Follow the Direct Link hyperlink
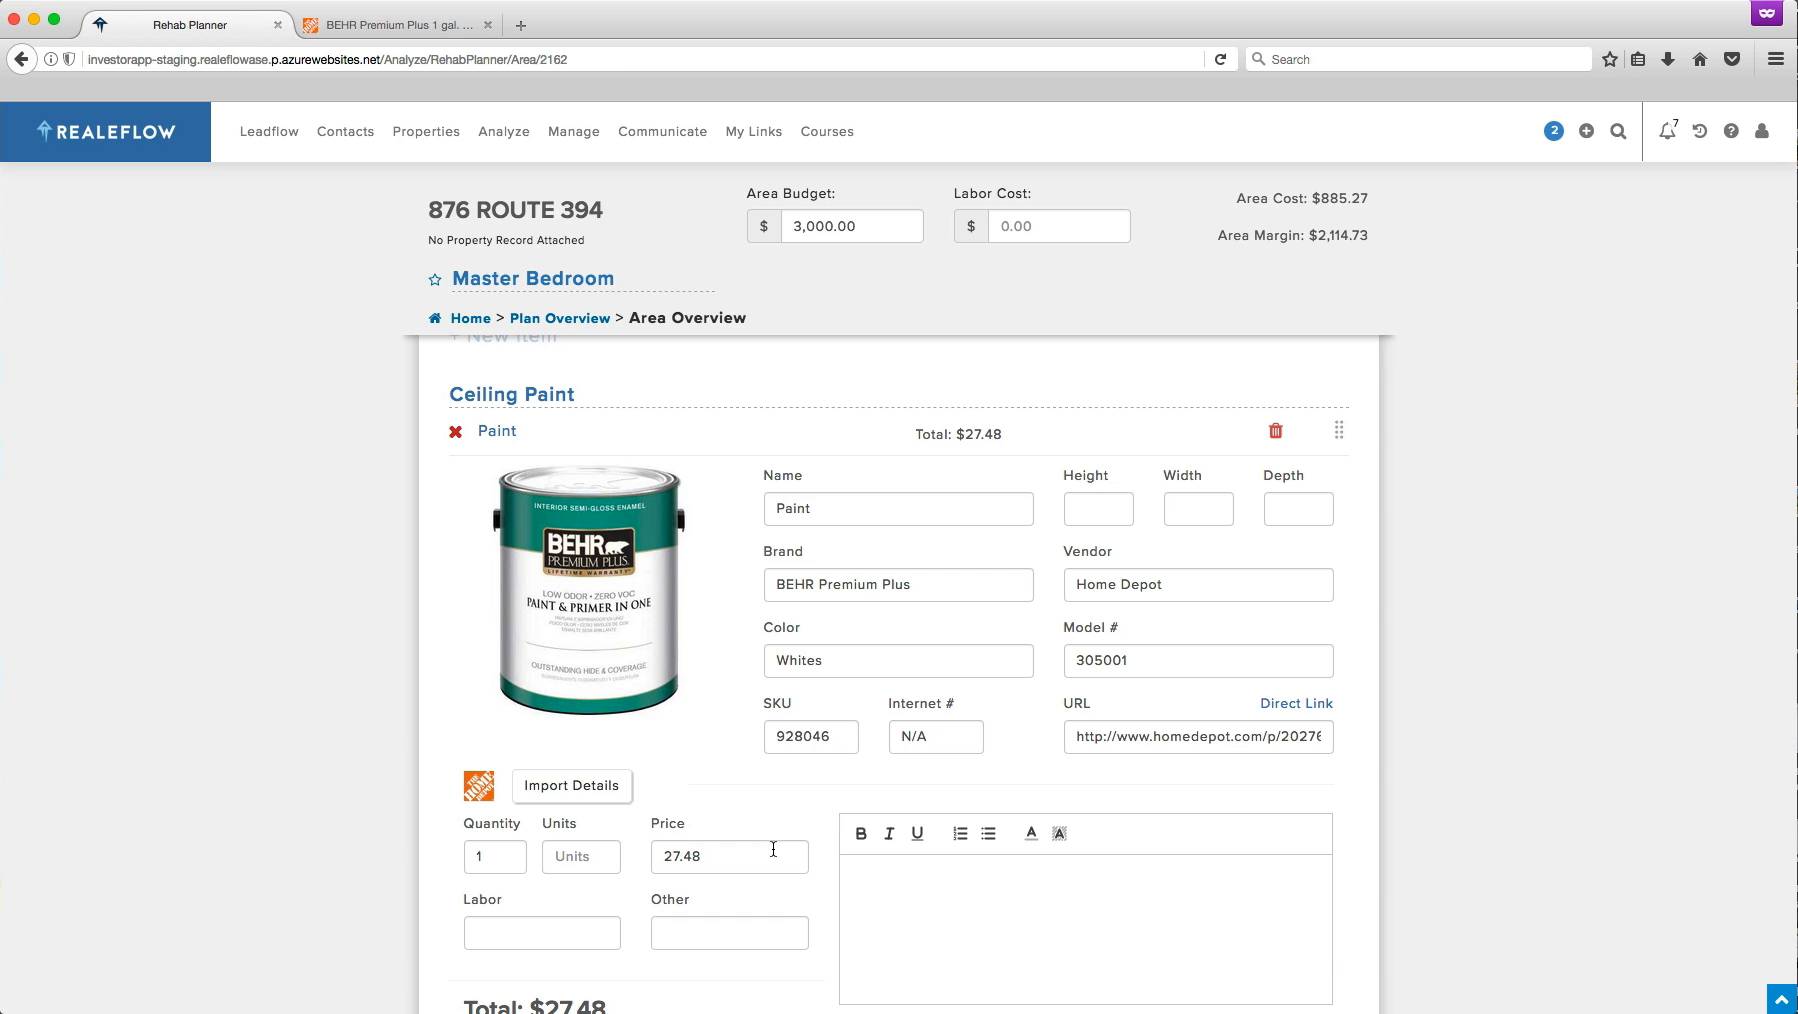Viewport: 1798px width, 1014px height. (x=1296, y=703)
